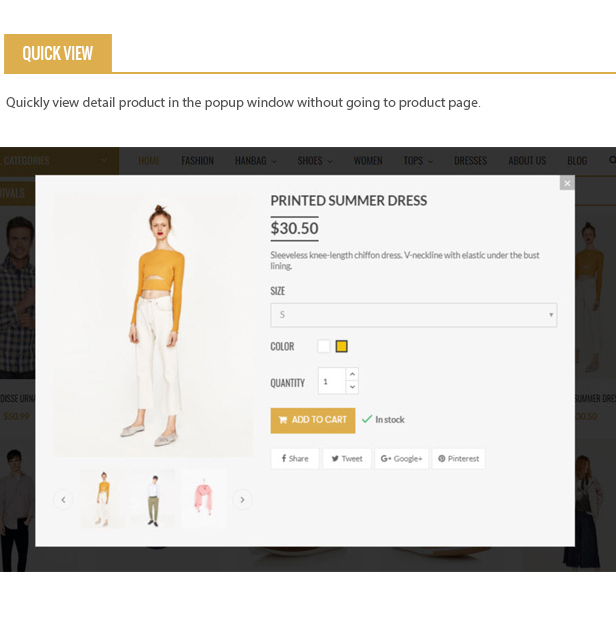
Task: Open the Tops menu
Action: click(x=418, y=161)
